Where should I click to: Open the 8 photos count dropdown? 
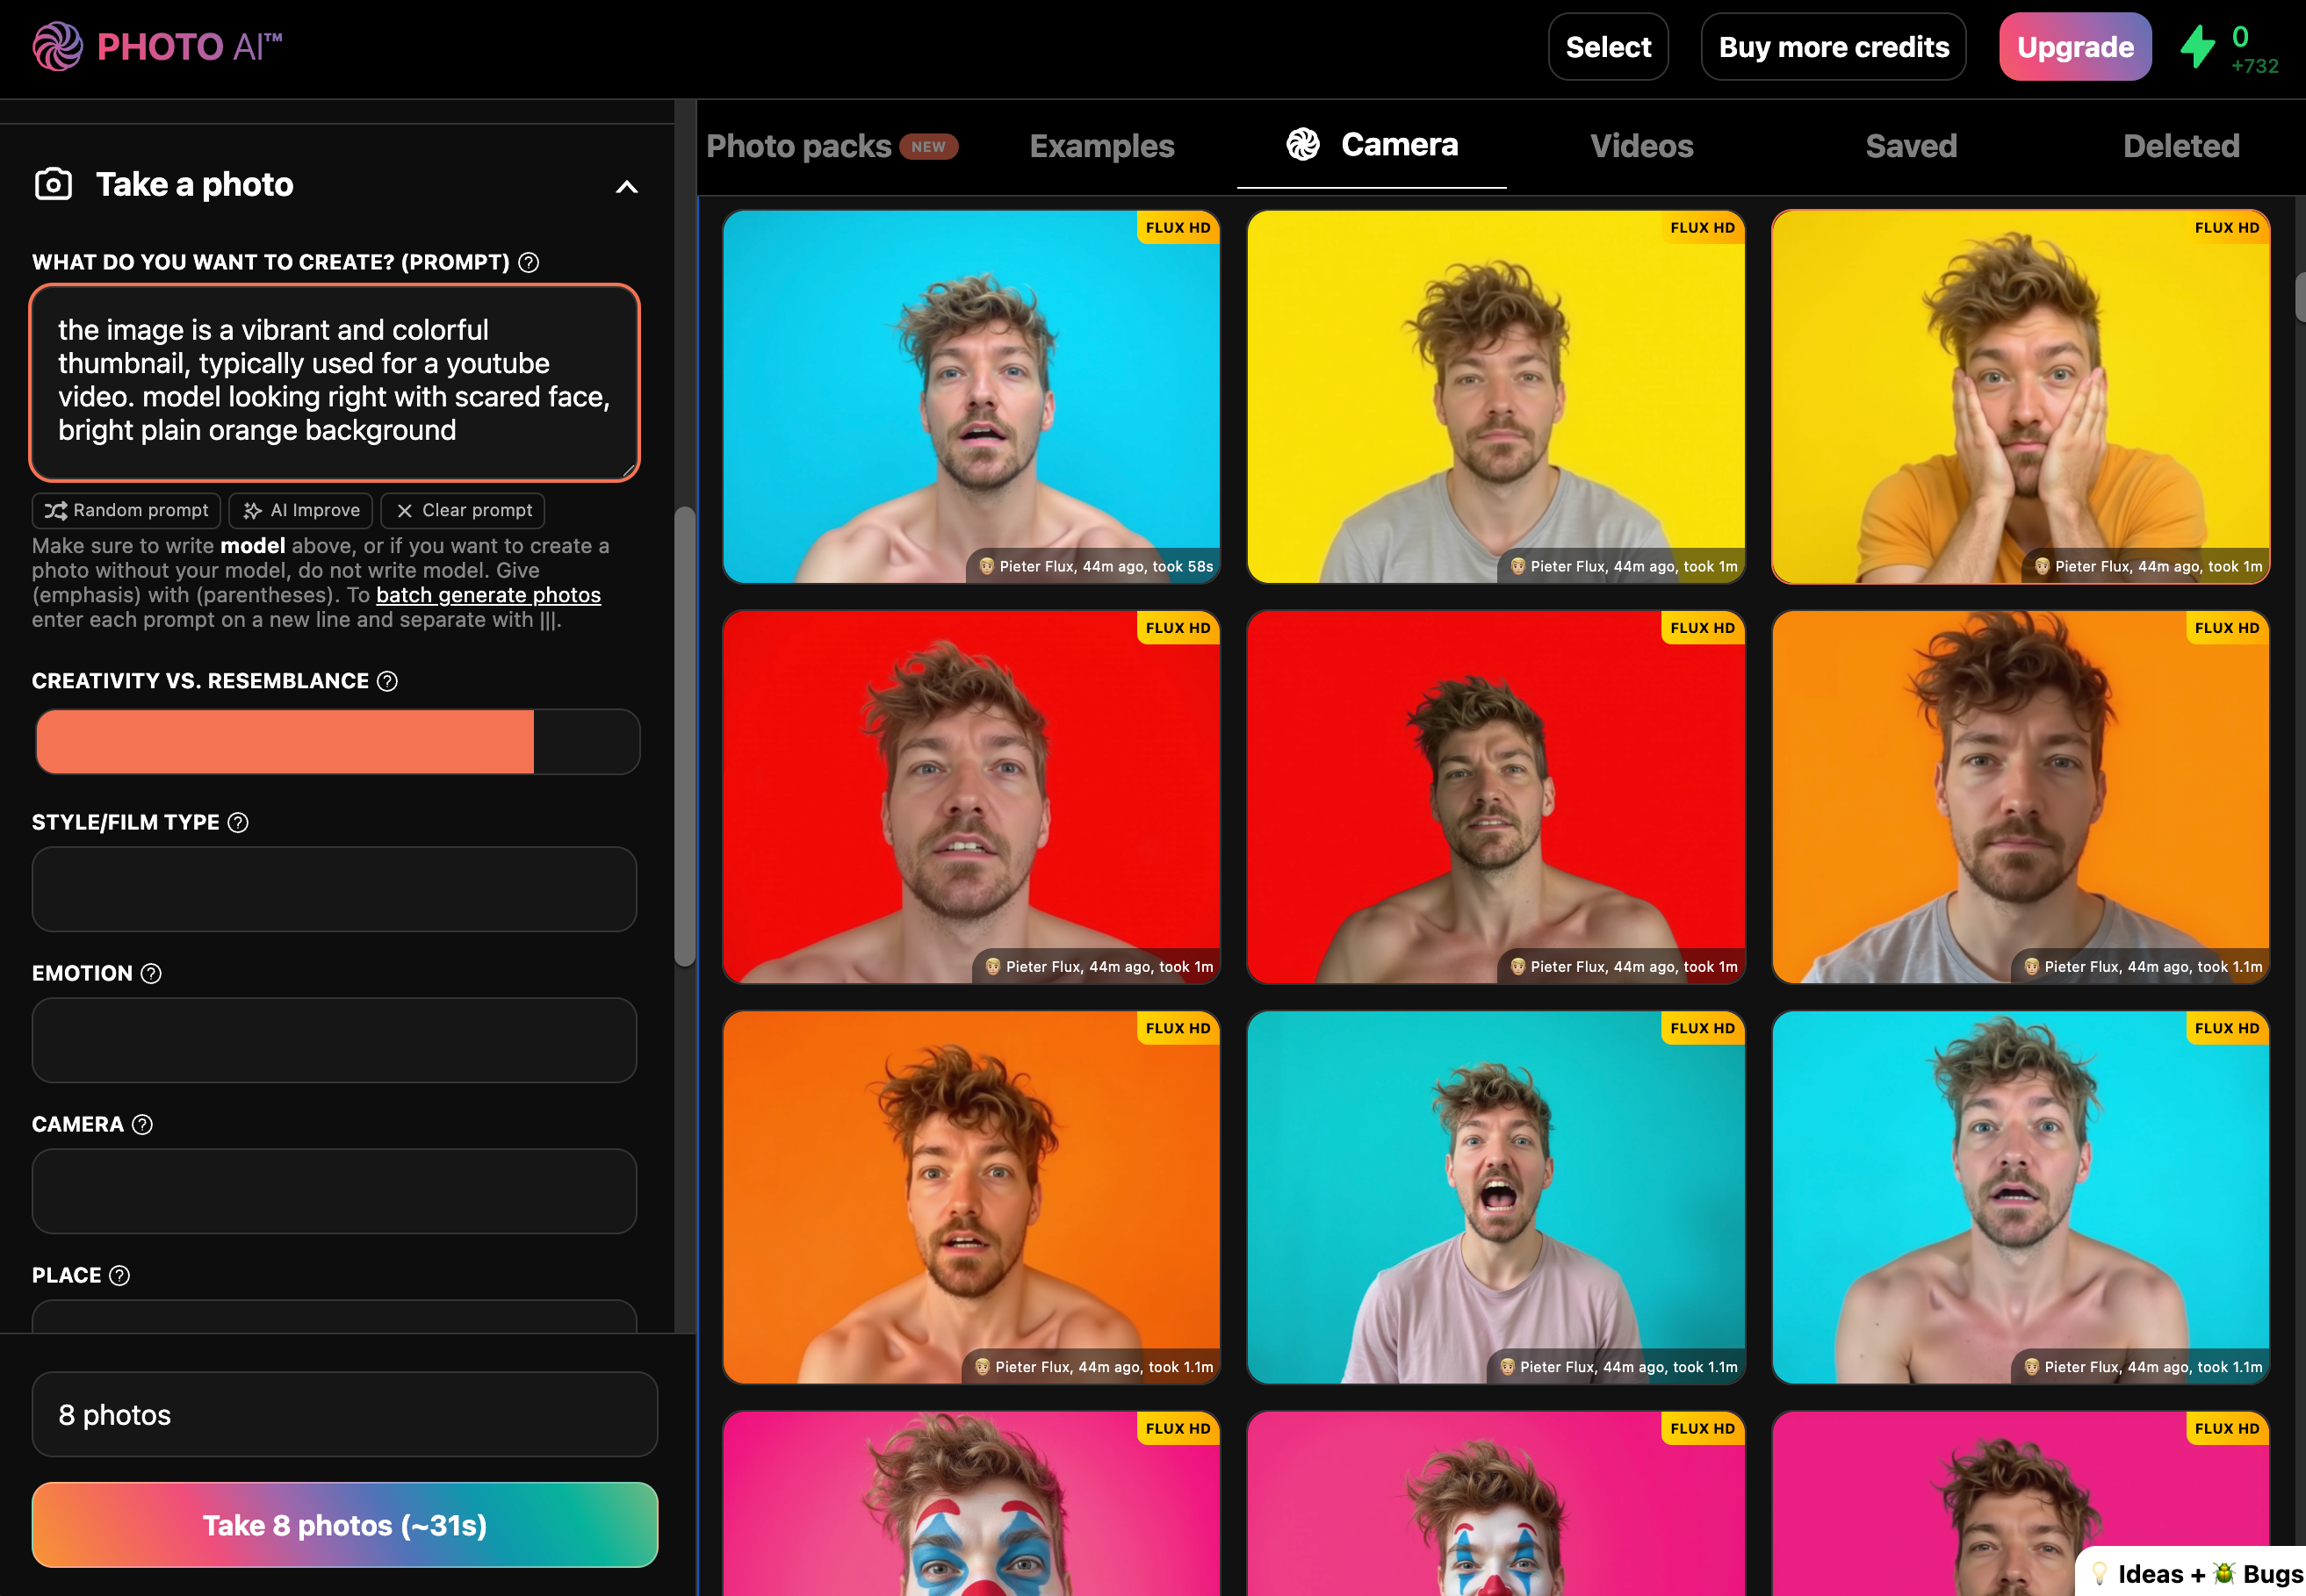tap(344, 1414)
